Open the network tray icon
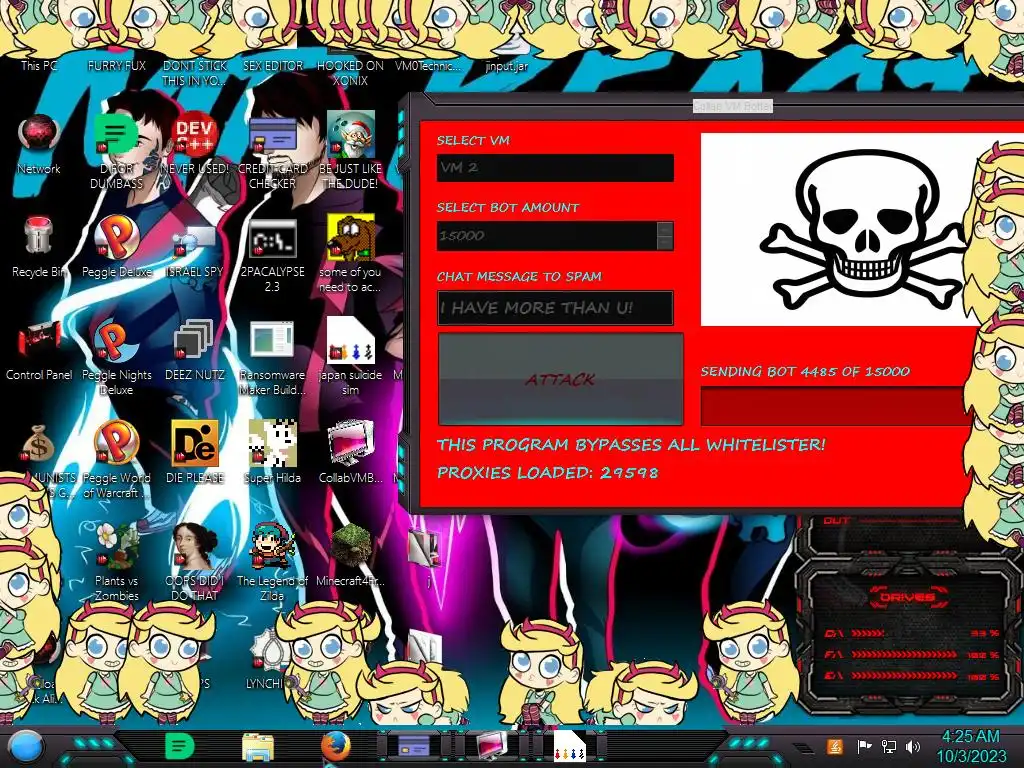The height and width of the screenshot is (768, 1024). [889, 746]
